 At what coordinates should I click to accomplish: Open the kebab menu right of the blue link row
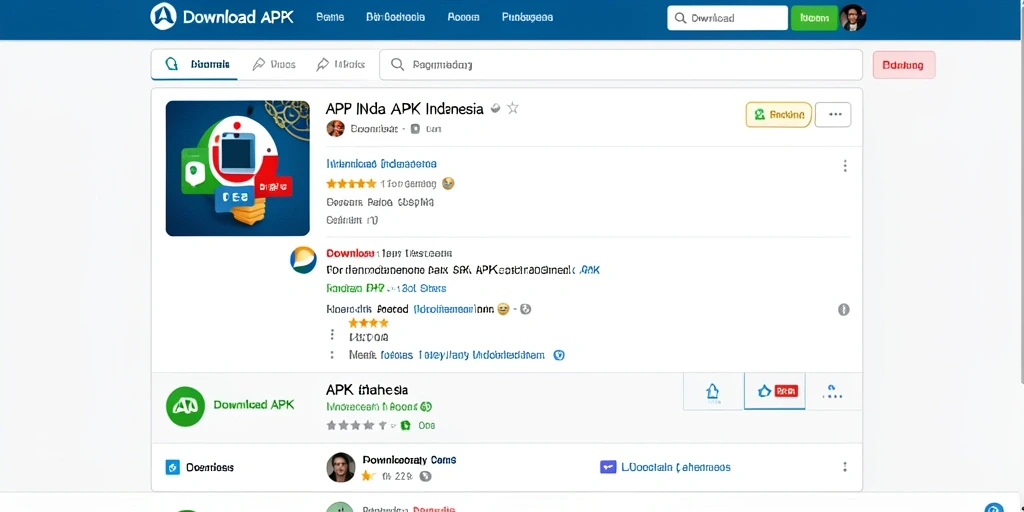click(x=844, y=166)
